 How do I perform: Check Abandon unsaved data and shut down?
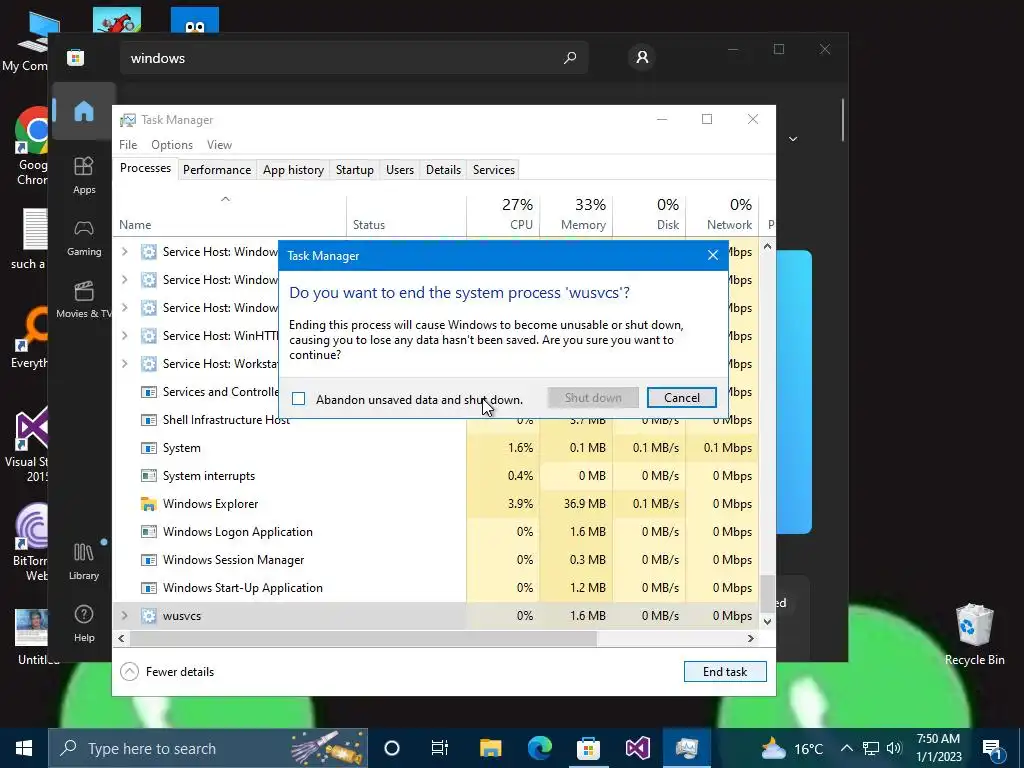point(298,398)
